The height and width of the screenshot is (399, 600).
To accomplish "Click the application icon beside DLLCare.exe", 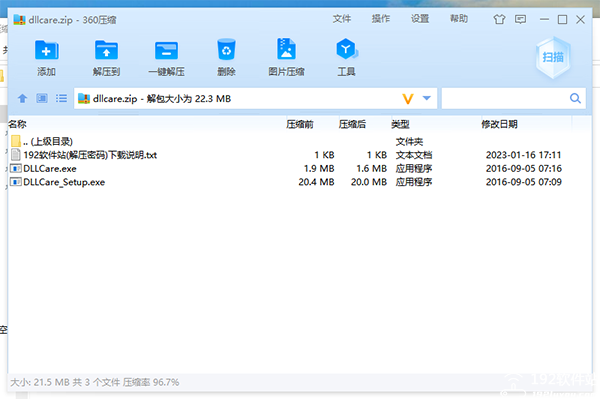I will 16,168.
